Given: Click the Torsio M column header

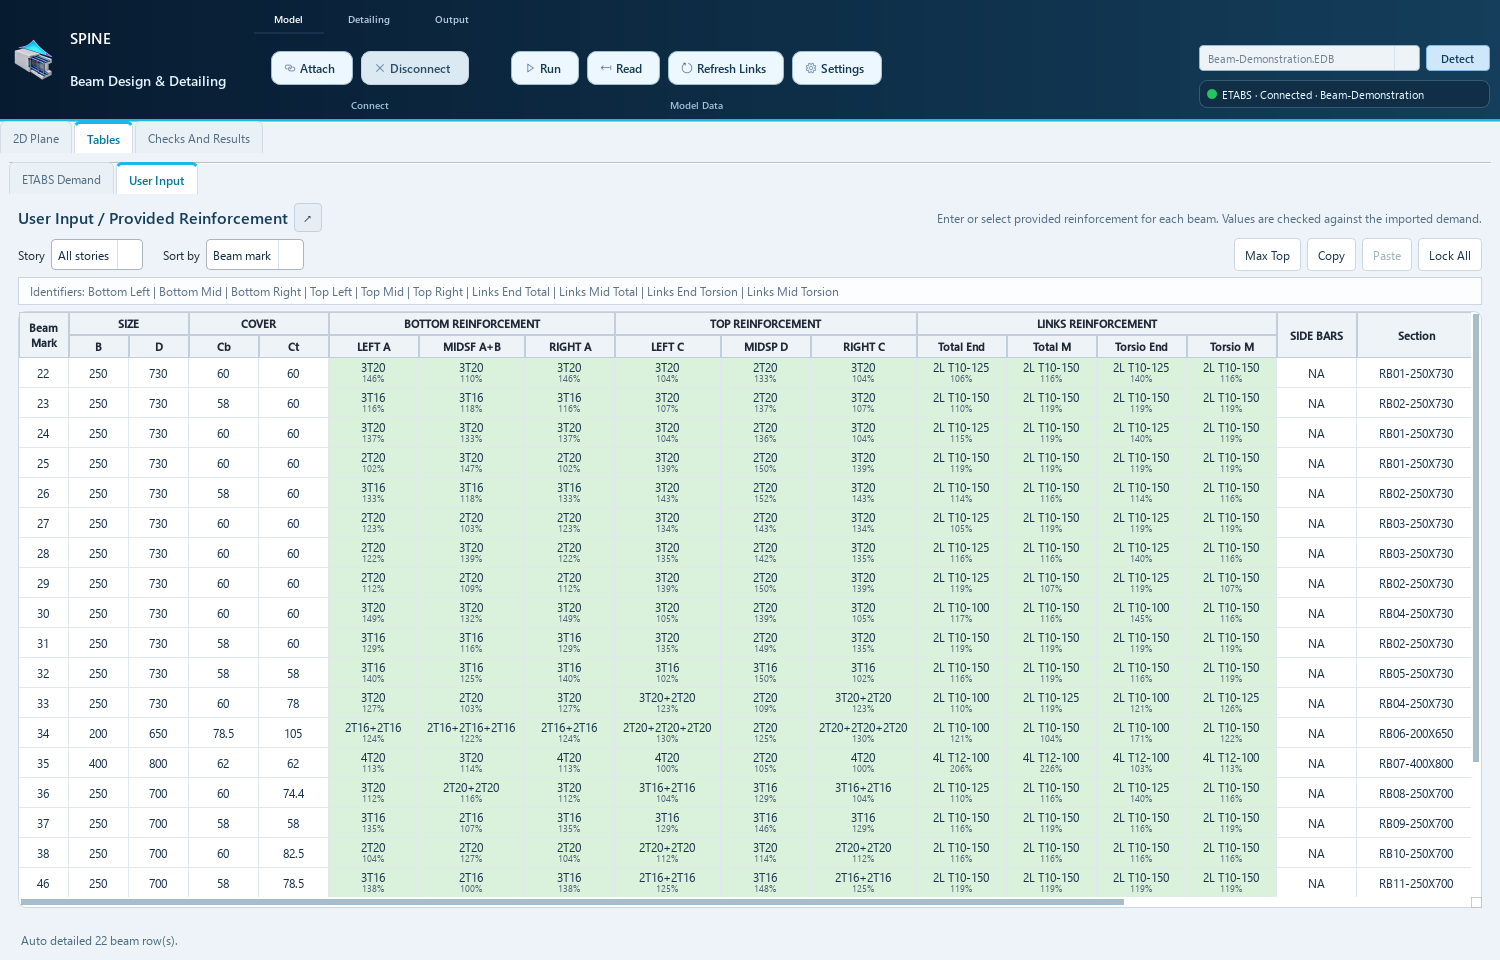Looking at the screenshot, I should [x=1231, y=346].
